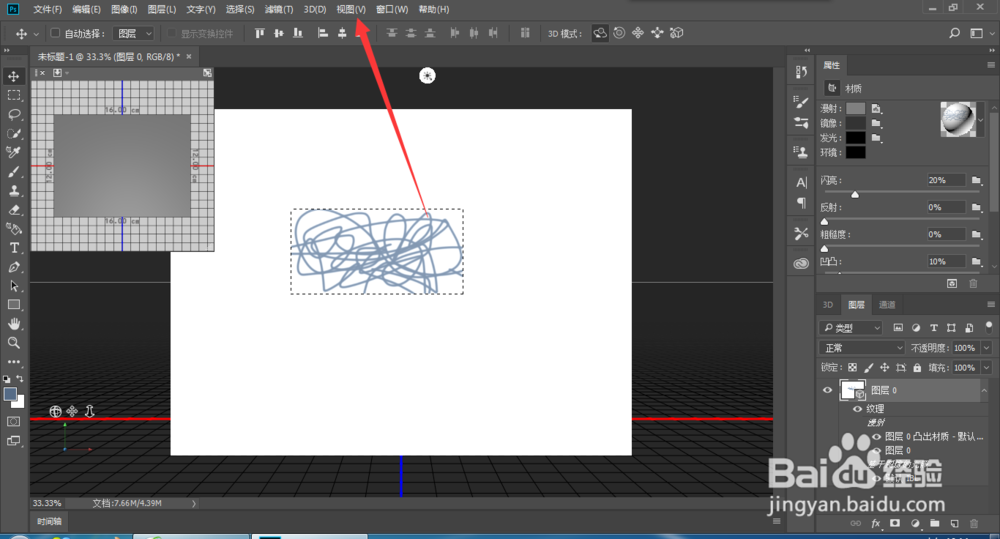Image resolution: width=1000 pixels, height=539 pixels.
Task: Toggle lock all padlock icon
Action: (917, 367)
